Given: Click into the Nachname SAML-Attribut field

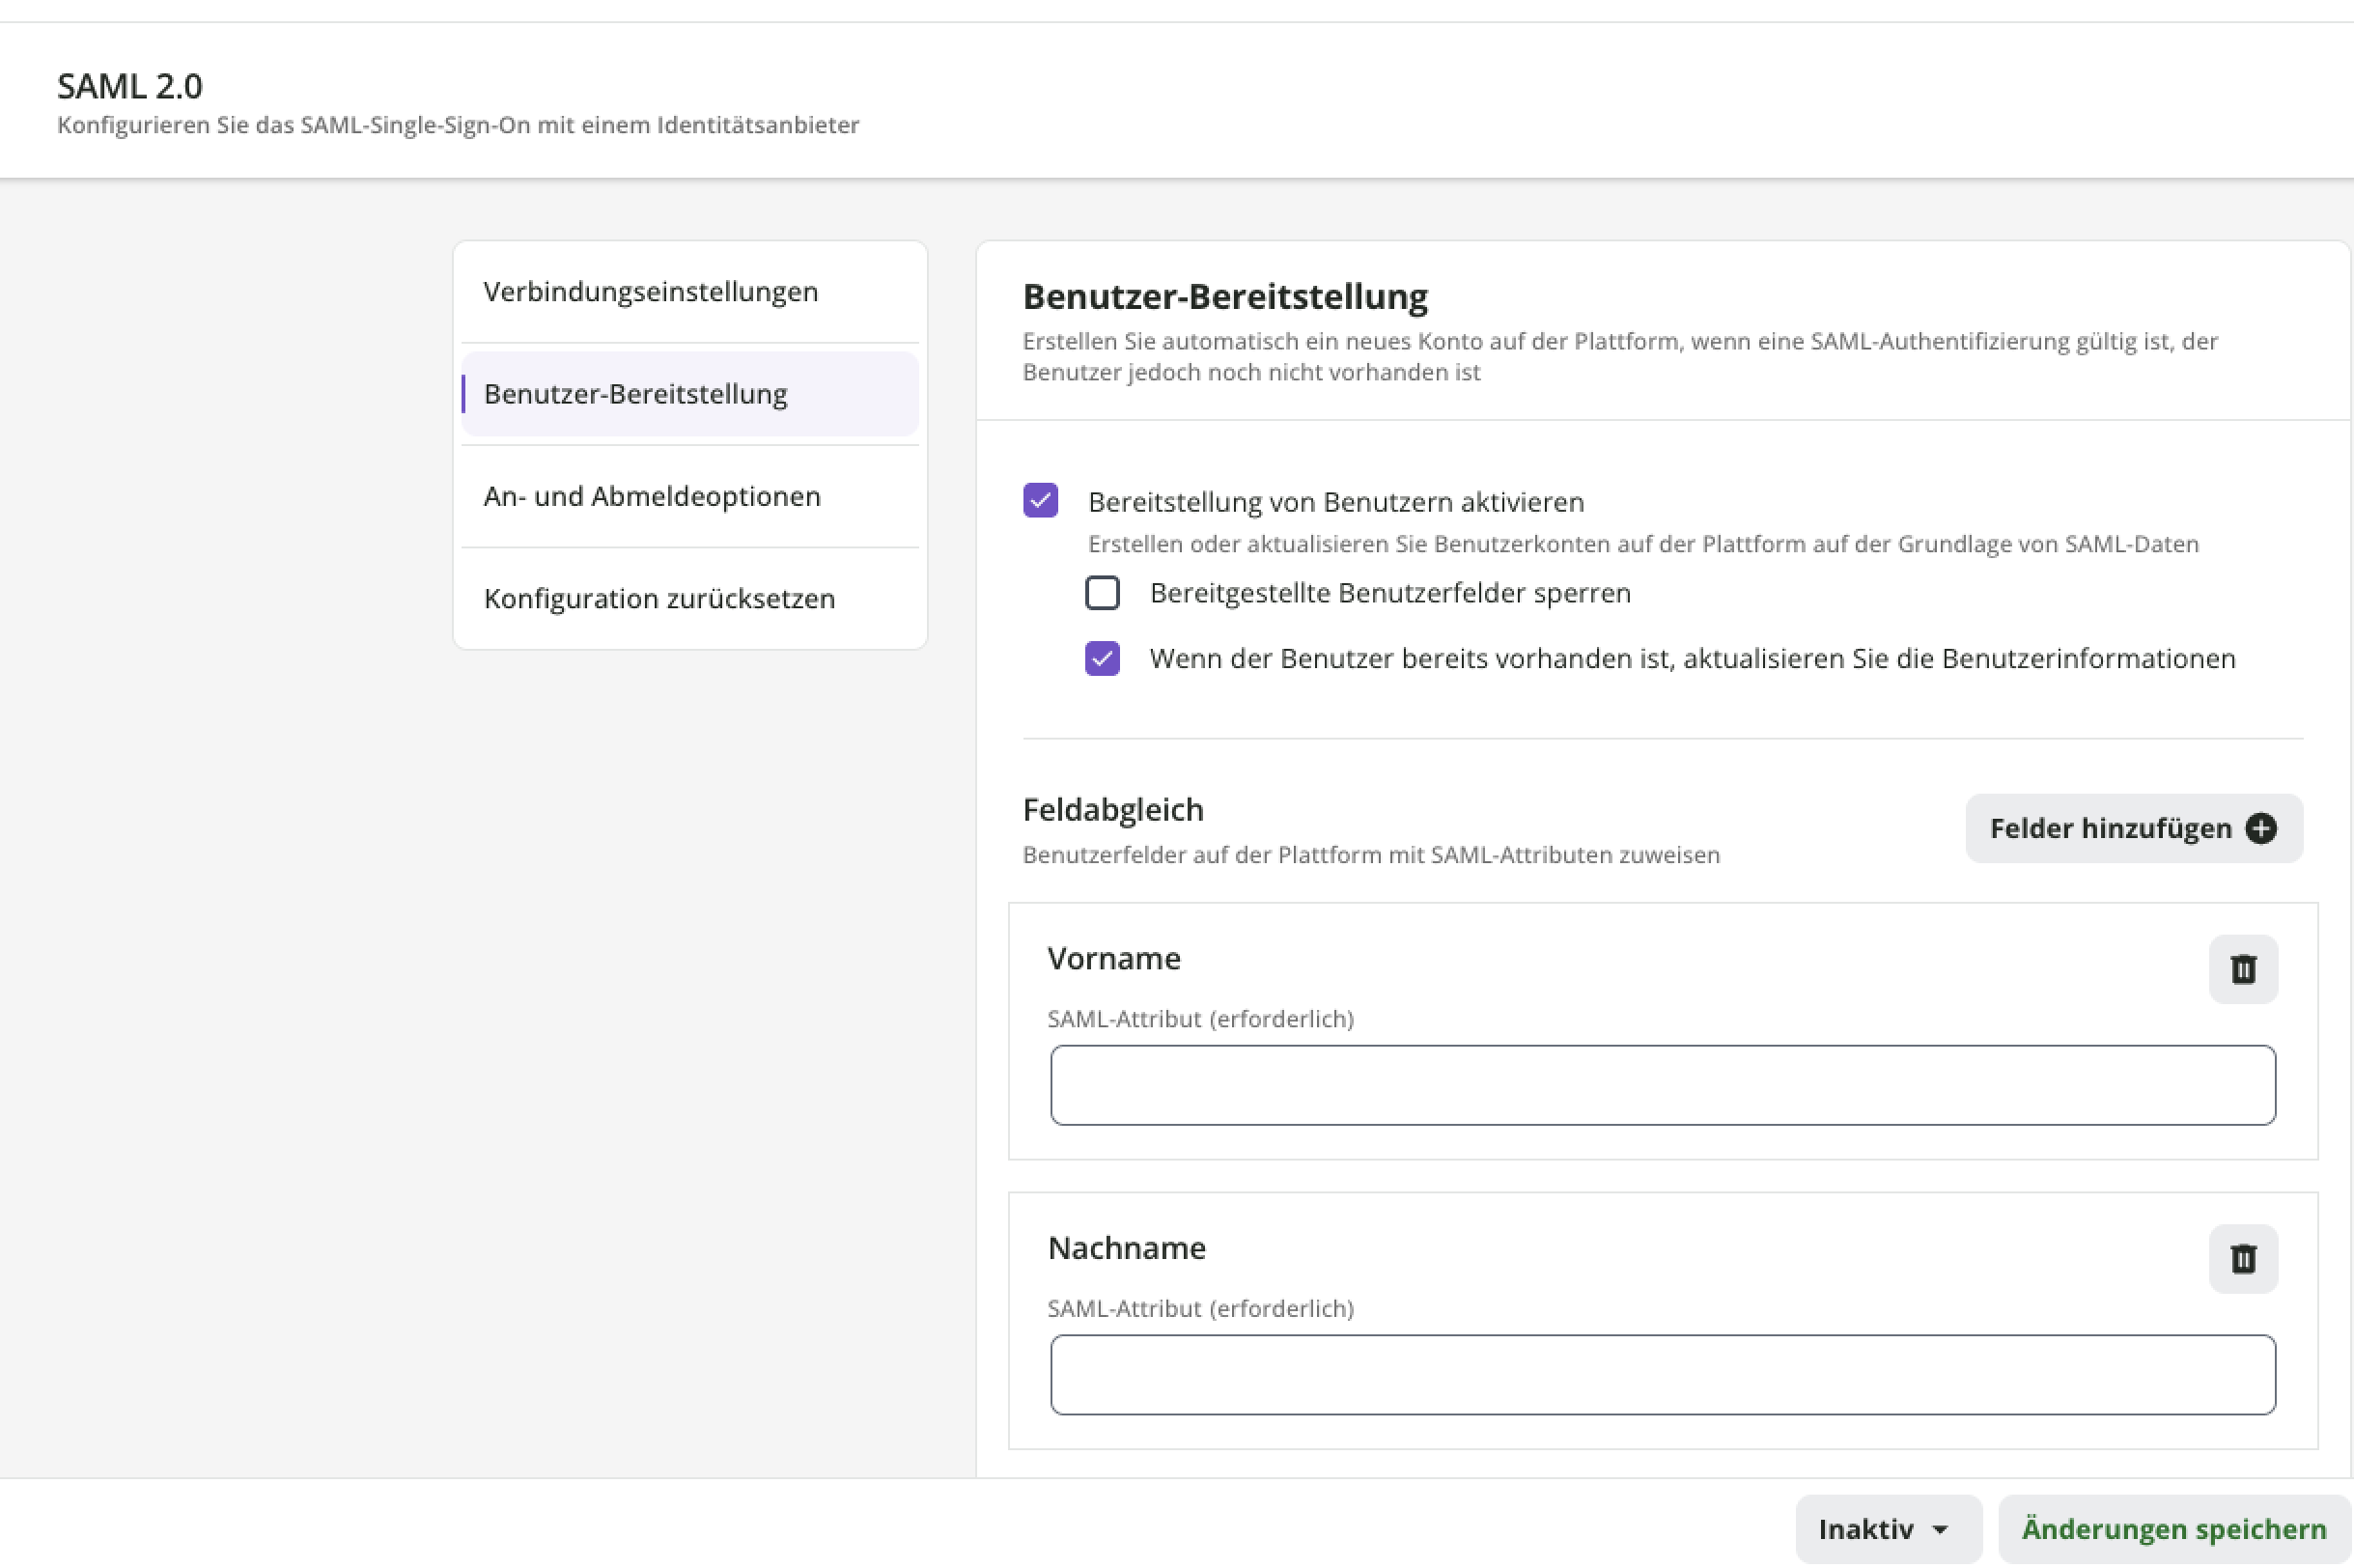Looking at the screenshot, I should pyautogui.click(x=1662, y=1374).
